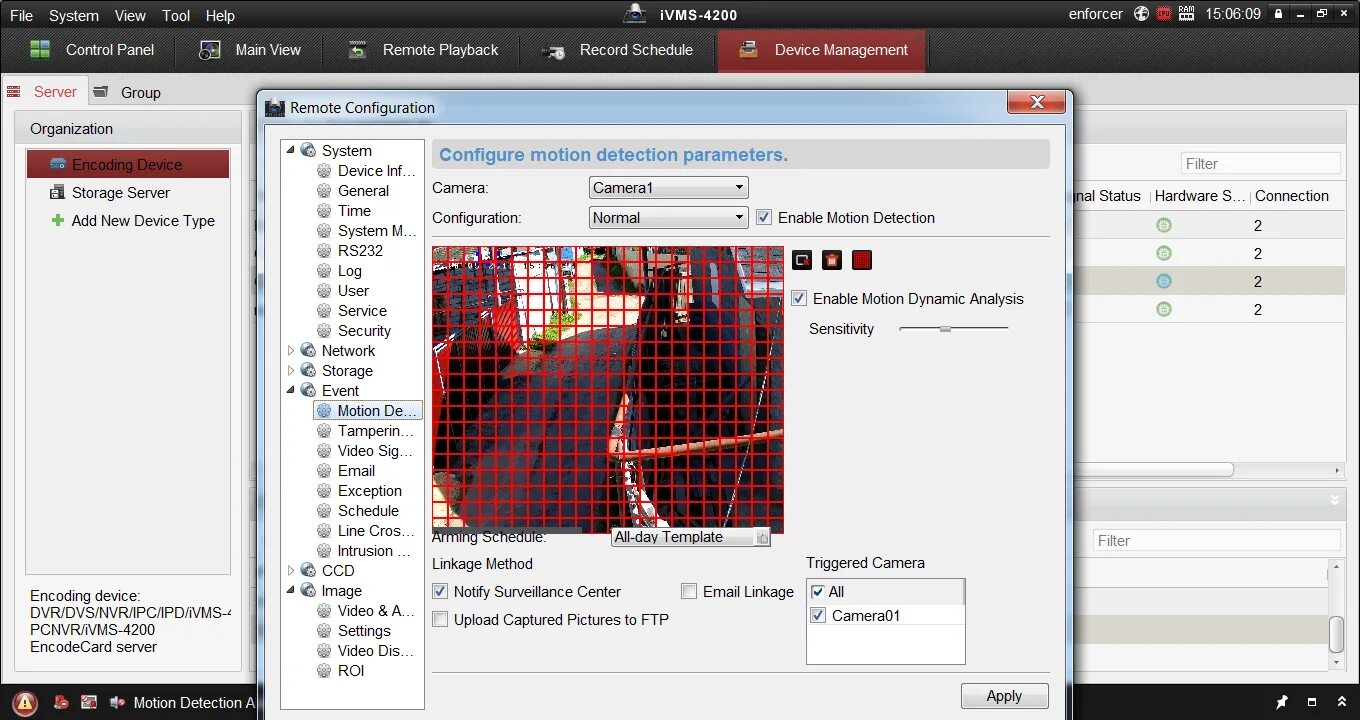The image size is (1360, 720).
Task: Click the alarm pop-up image disable icon
Action: click(x=89, y=703)
